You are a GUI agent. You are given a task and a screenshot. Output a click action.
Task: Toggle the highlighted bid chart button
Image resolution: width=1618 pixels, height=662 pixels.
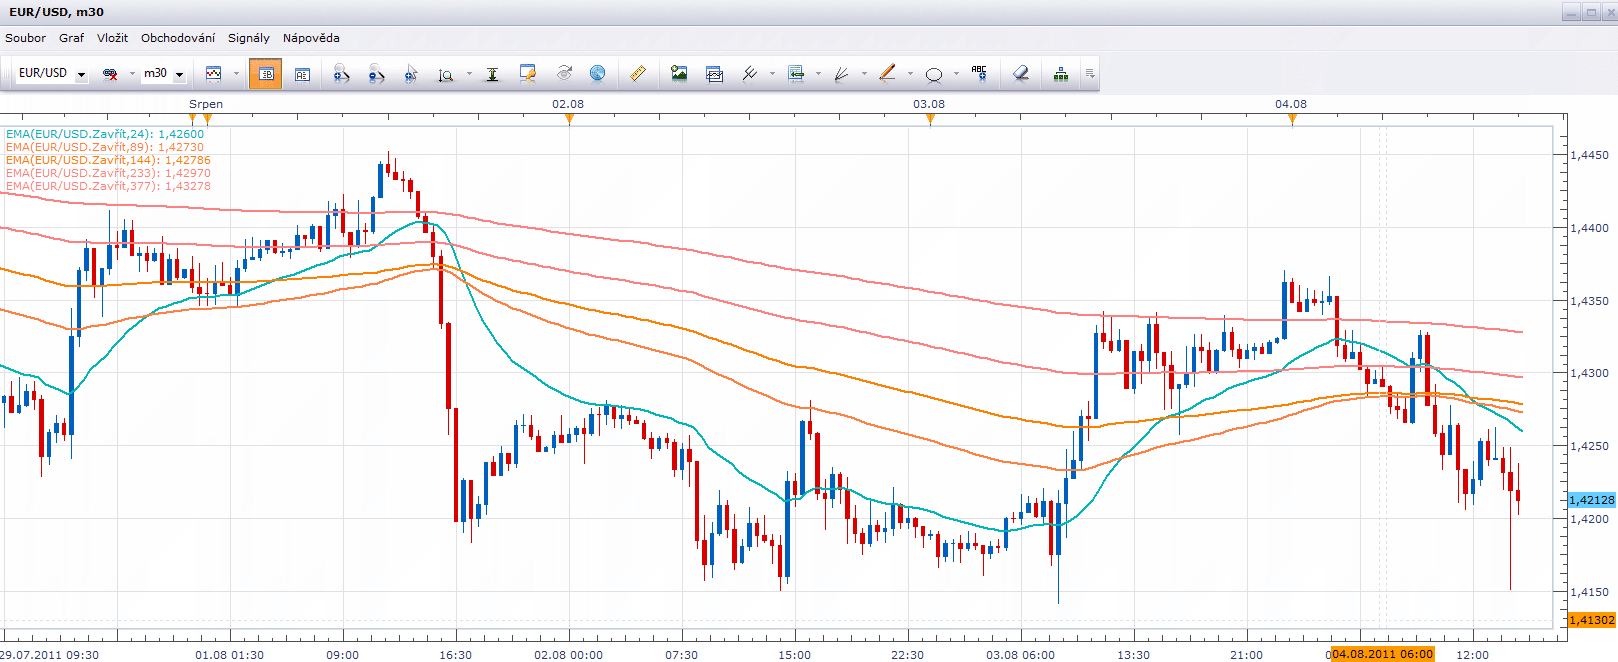[265, 74]
